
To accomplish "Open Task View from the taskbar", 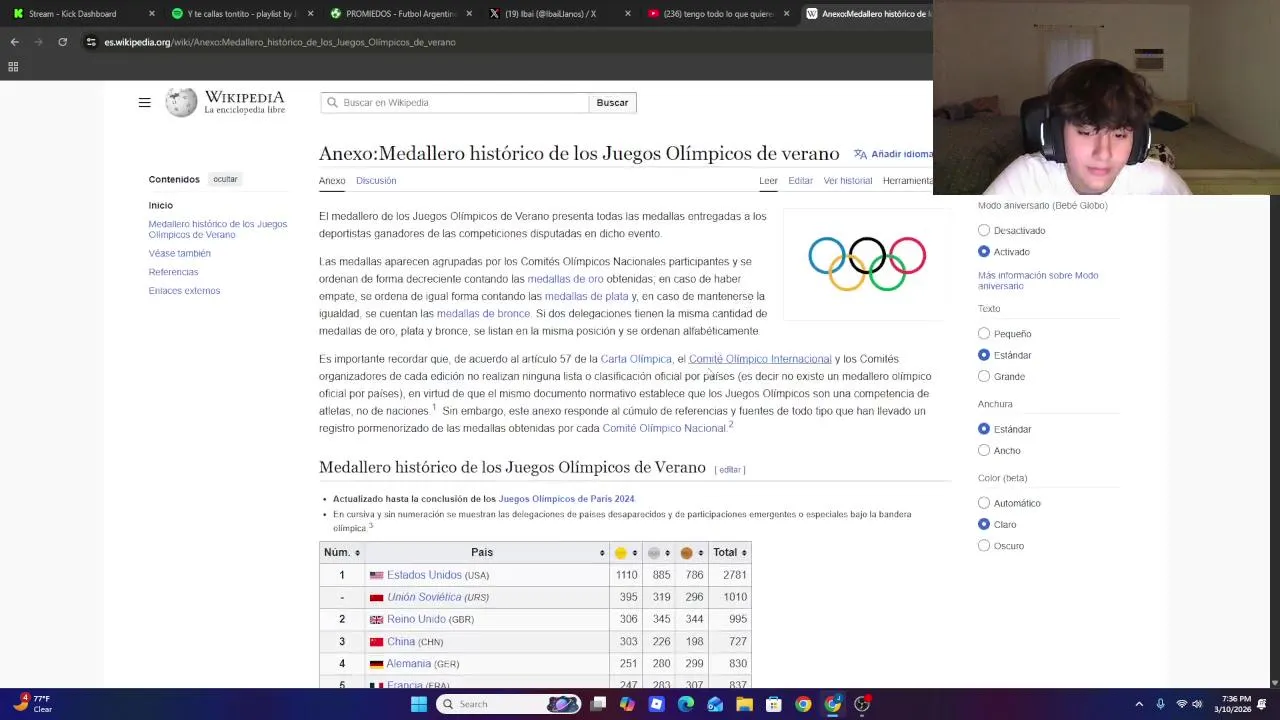I will (598, 704).
